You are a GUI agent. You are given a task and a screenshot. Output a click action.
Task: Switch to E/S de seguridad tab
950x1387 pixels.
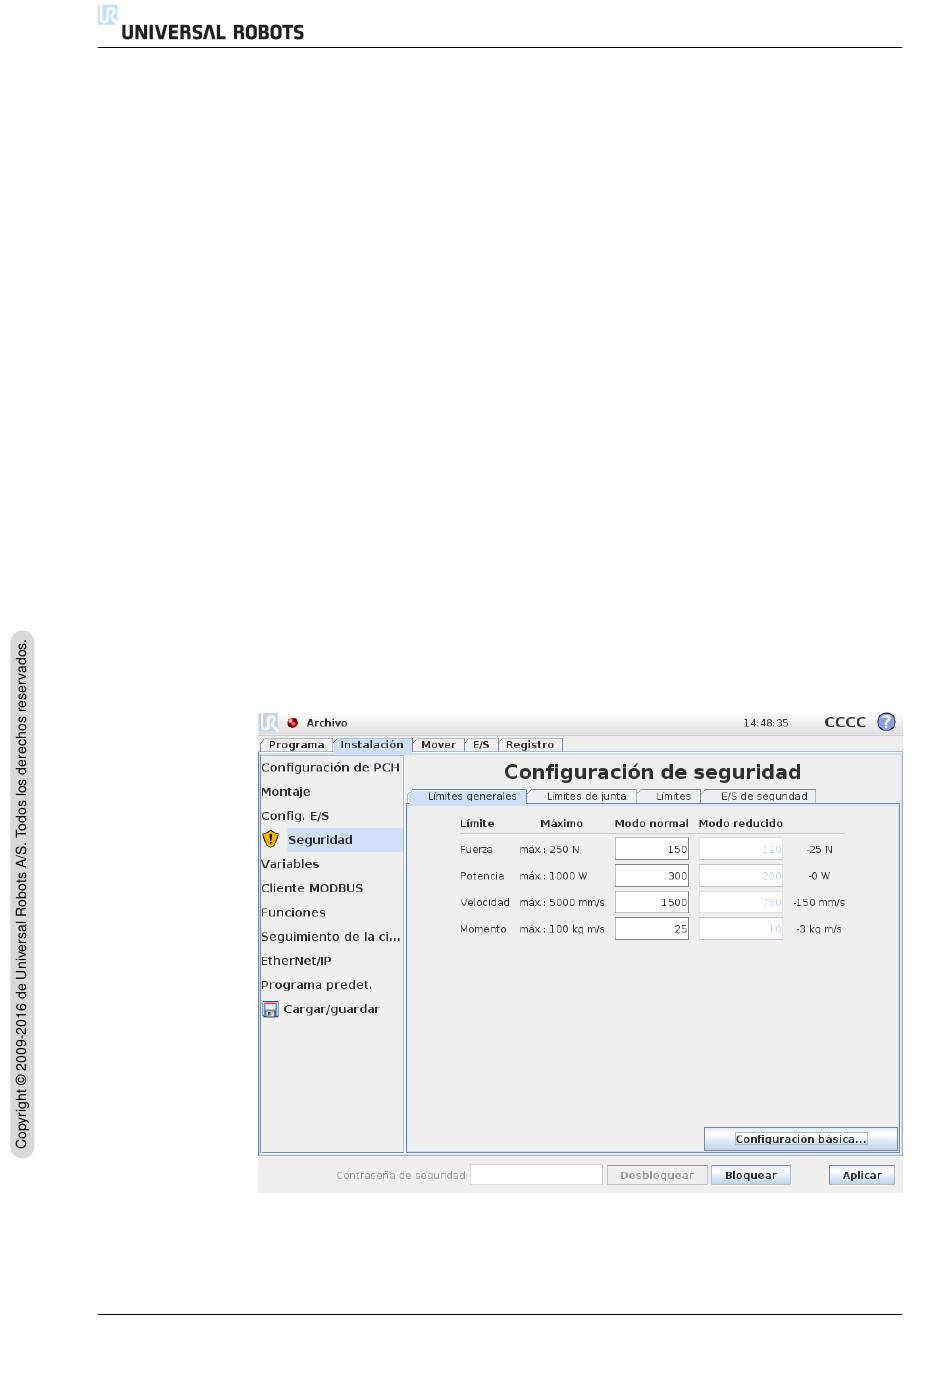[x=763, y=796]
